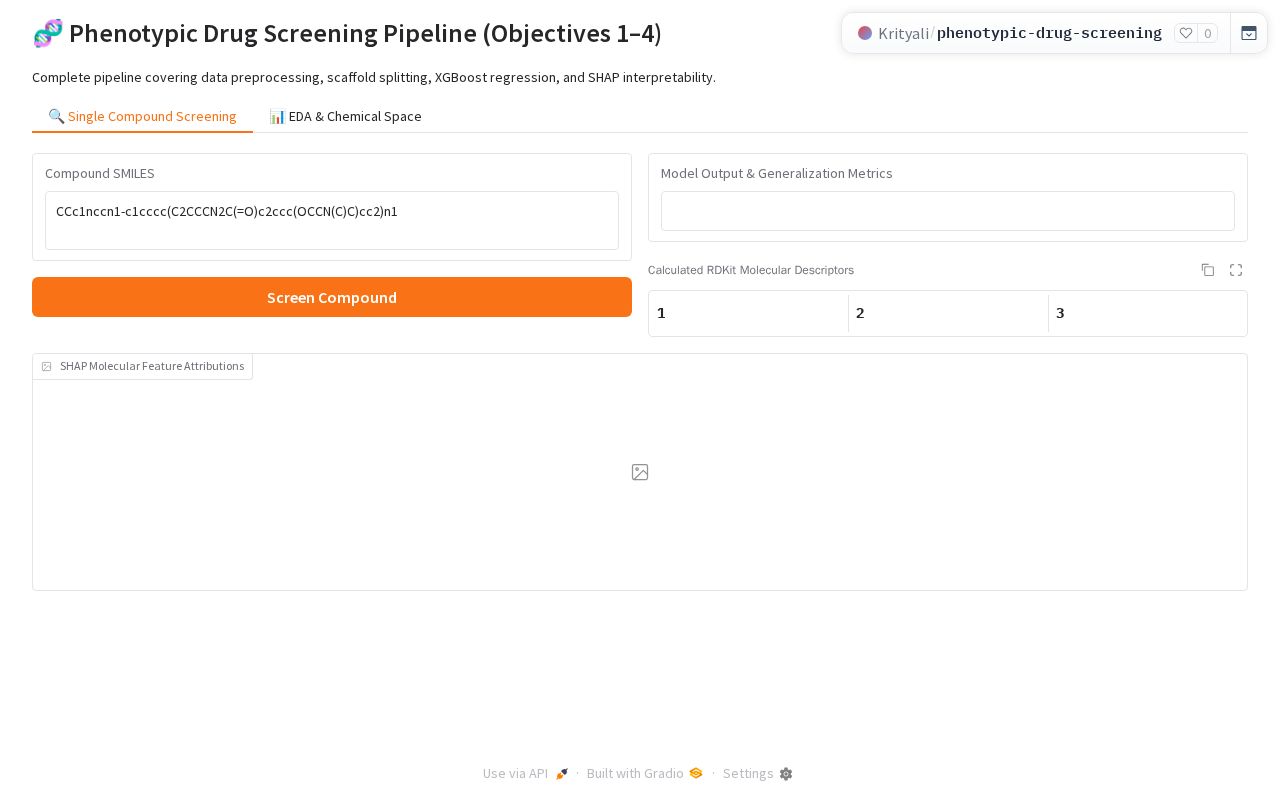Viewport: 1280px width, 800px height.
Task: Open the Settings link in footer
Action: (x=758, y=774)
